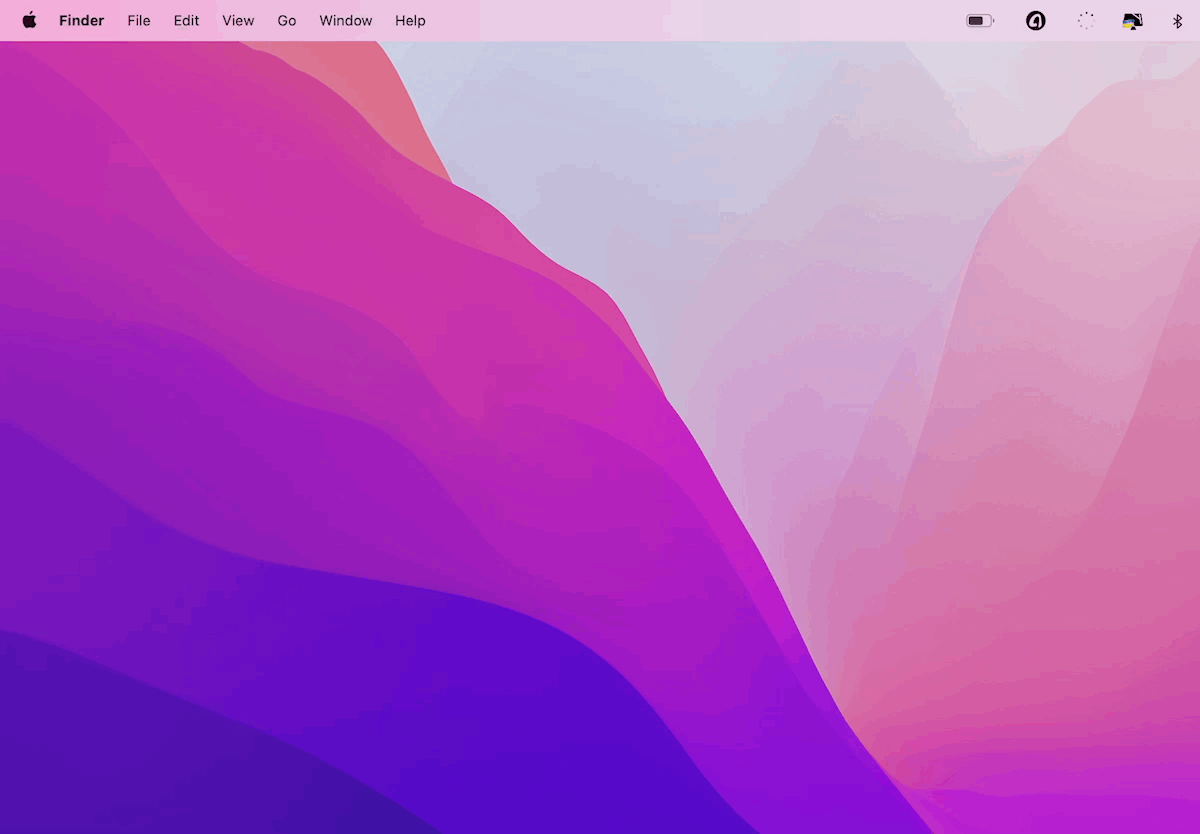This screenshot has height=834, width=1200.
Task: Open the Window menu
Action: (346, 20)
